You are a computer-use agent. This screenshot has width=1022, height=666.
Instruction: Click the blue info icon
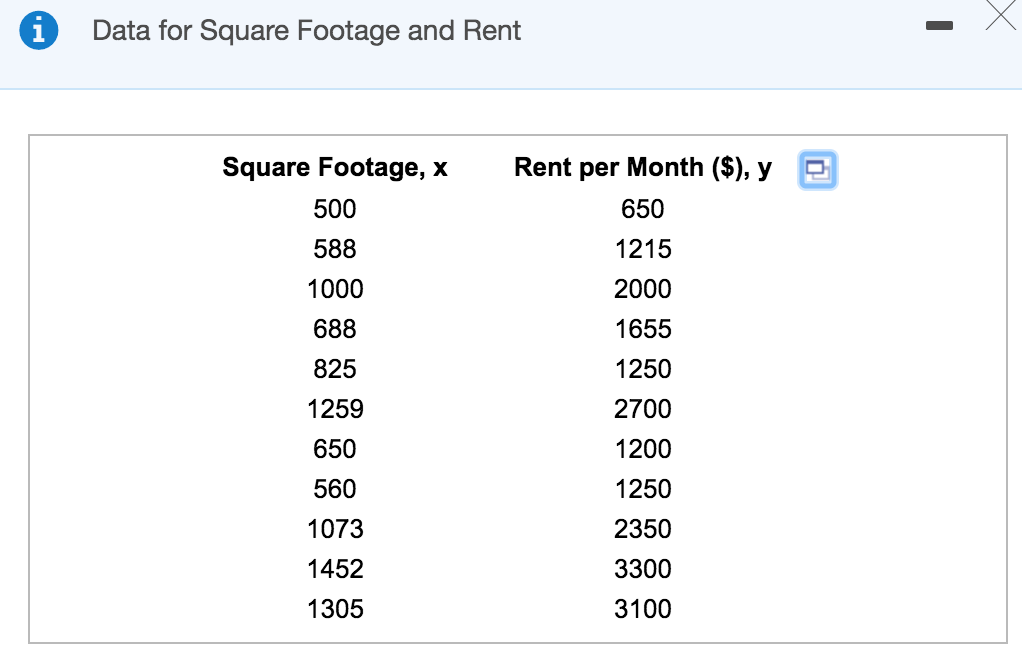[36, 31]
